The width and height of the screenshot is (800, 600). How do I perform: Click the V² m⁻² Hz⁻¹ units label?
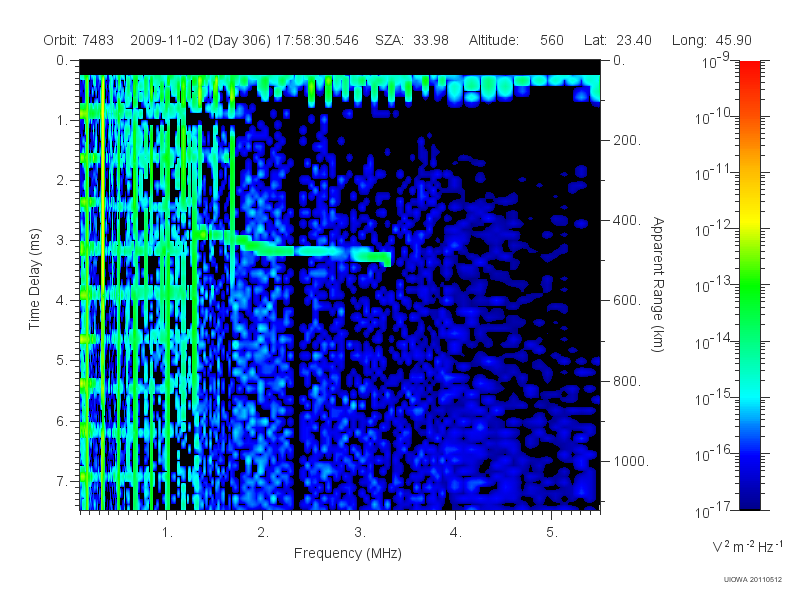tap(747, 546)
